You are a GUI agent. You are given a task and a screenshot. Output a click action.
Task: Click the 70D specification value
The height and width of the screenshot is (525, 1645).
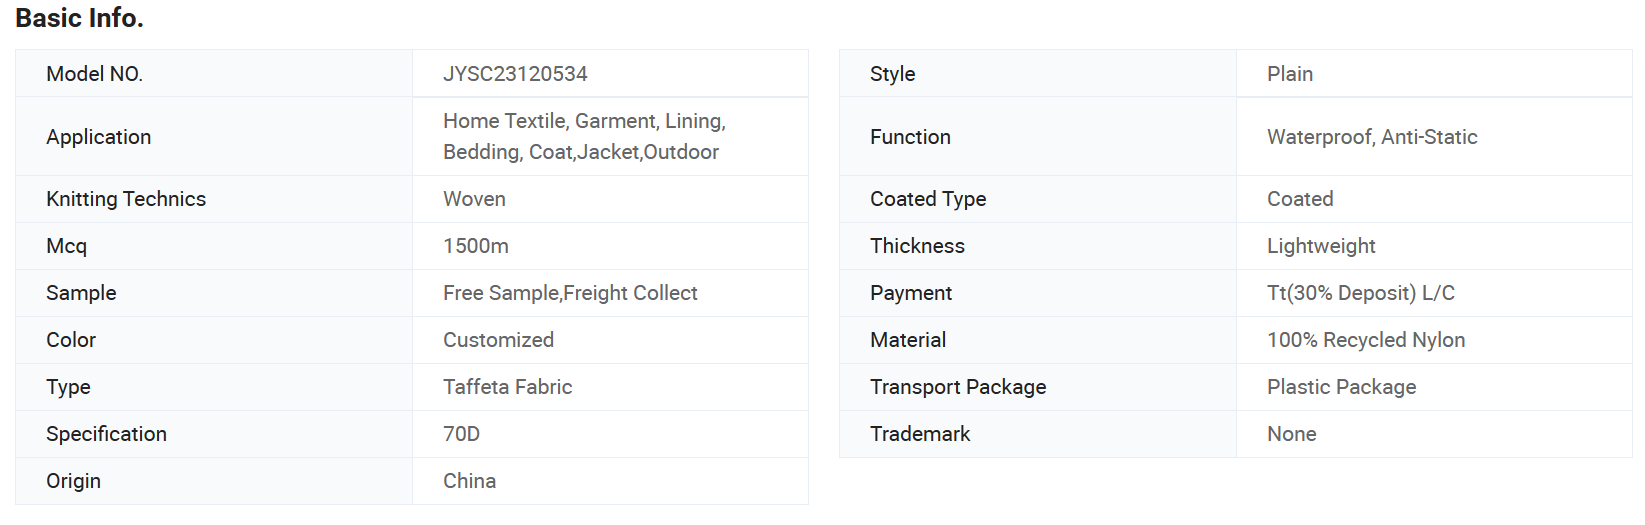(x=461, y=434)
